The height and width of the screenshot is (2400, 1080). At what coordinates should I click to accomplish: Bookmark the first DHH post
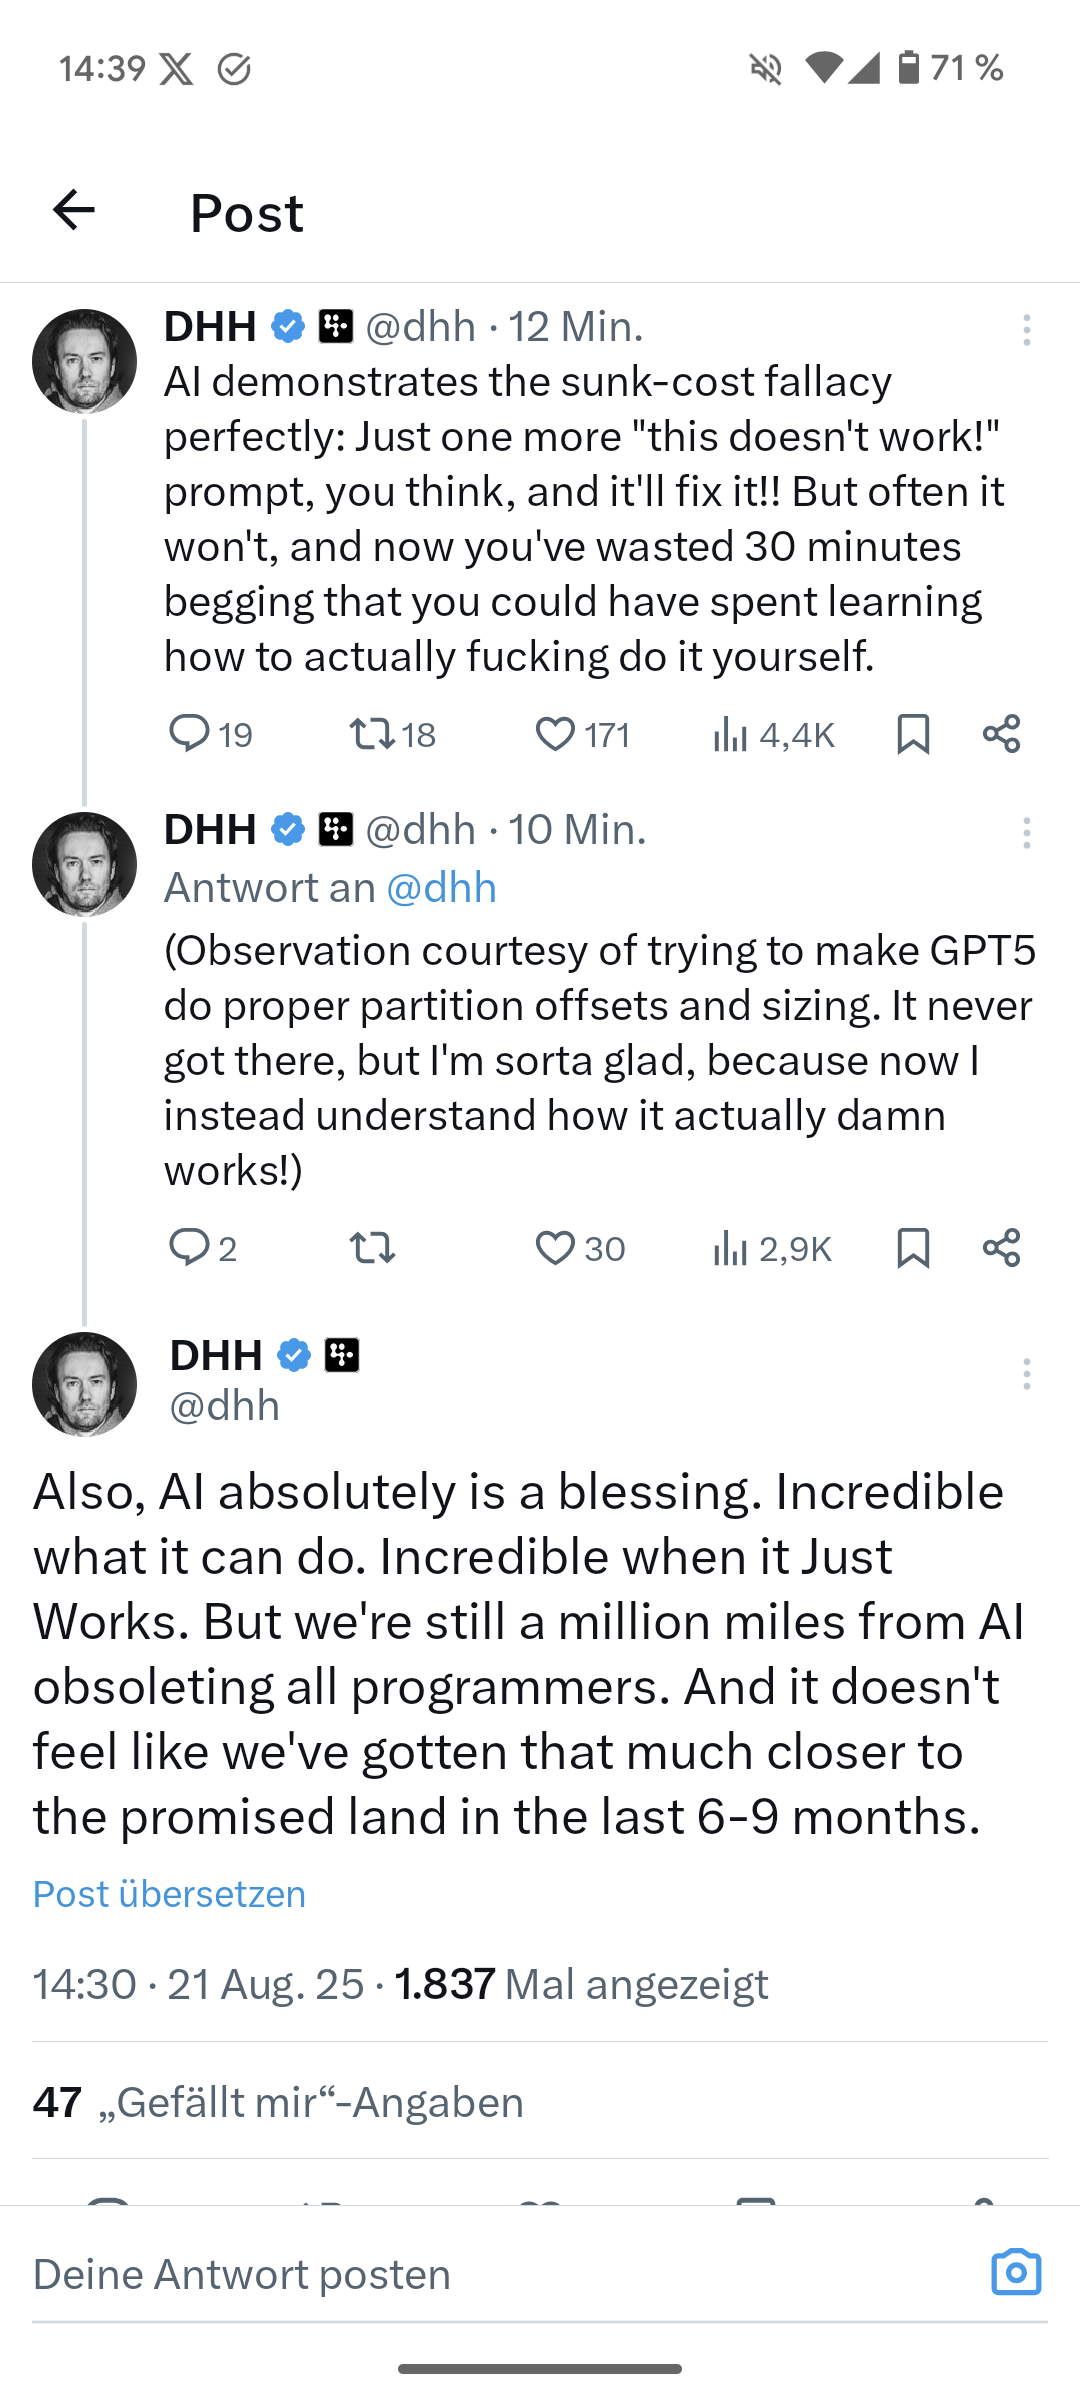click(x=913, y=734)
